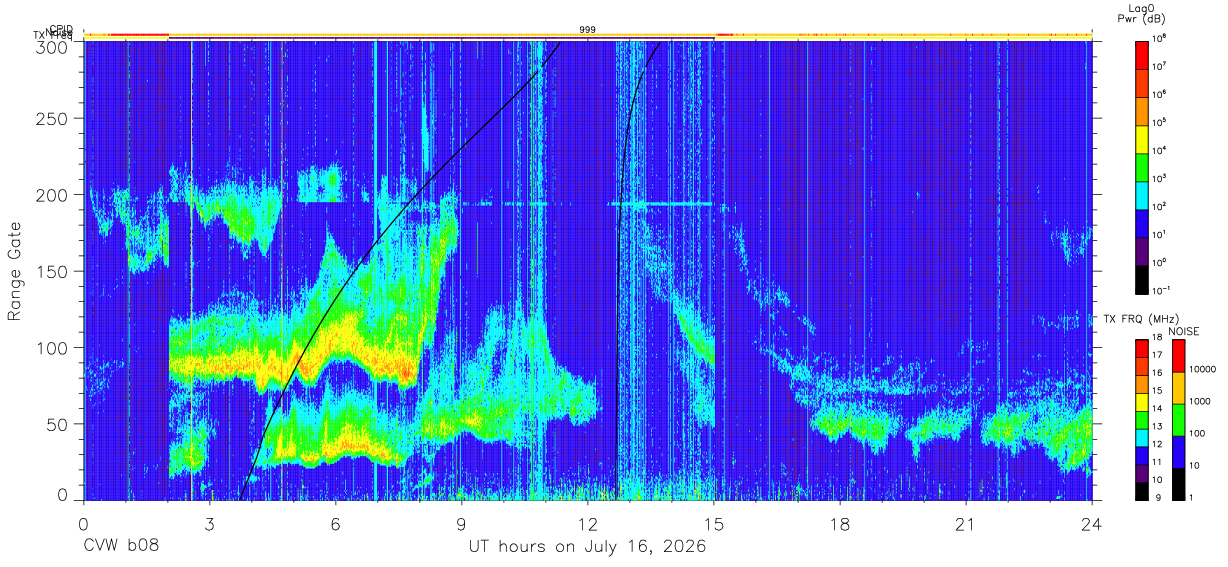Select the red top segment of the Lag0 power colorbar
The width and height of the screenshot is (1228, 567).
[x=1143, y=54]
